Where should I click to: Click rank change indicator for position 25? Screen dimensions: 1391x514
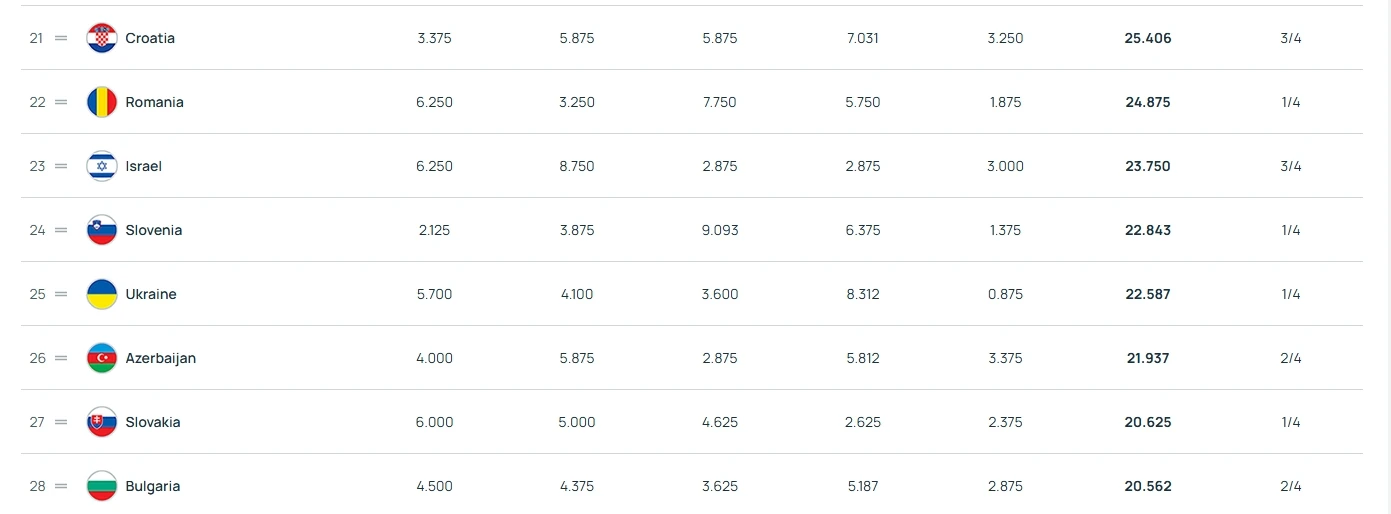pos(61,294)
